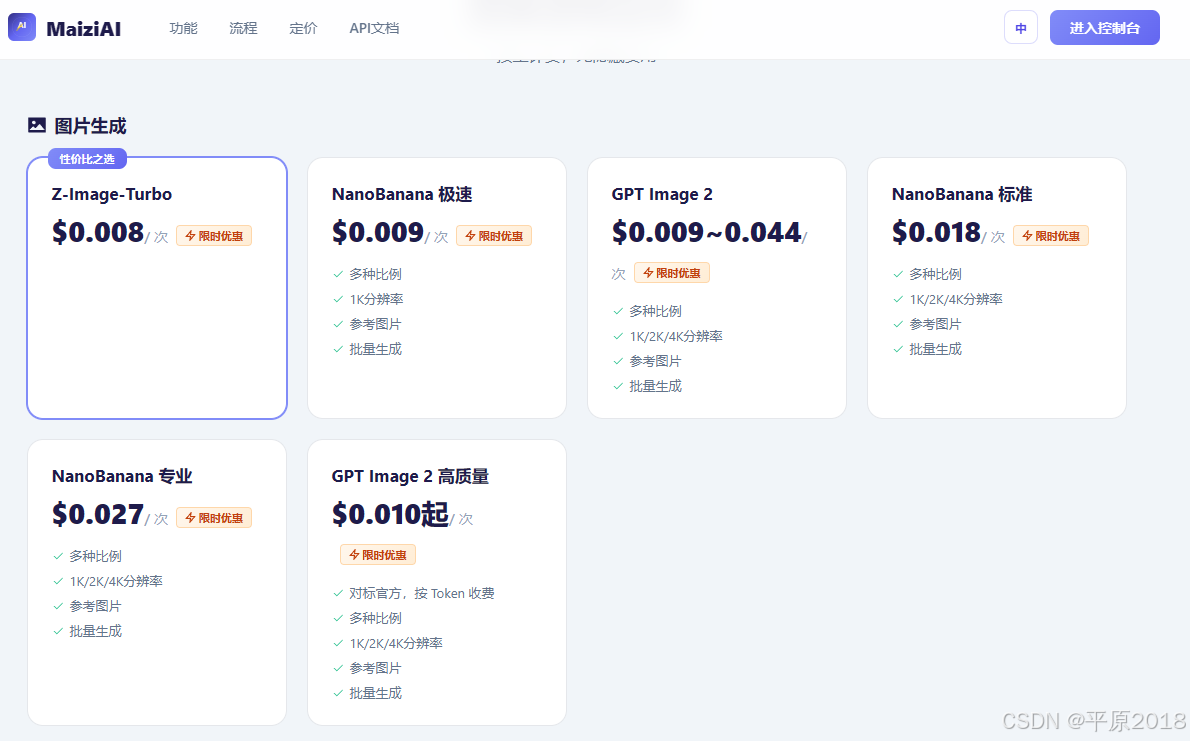This screenshot has height=741, width=1190.
Task: Click the MaiziAI logo icon
Action: pyautogui.click(x=22, y=27)
